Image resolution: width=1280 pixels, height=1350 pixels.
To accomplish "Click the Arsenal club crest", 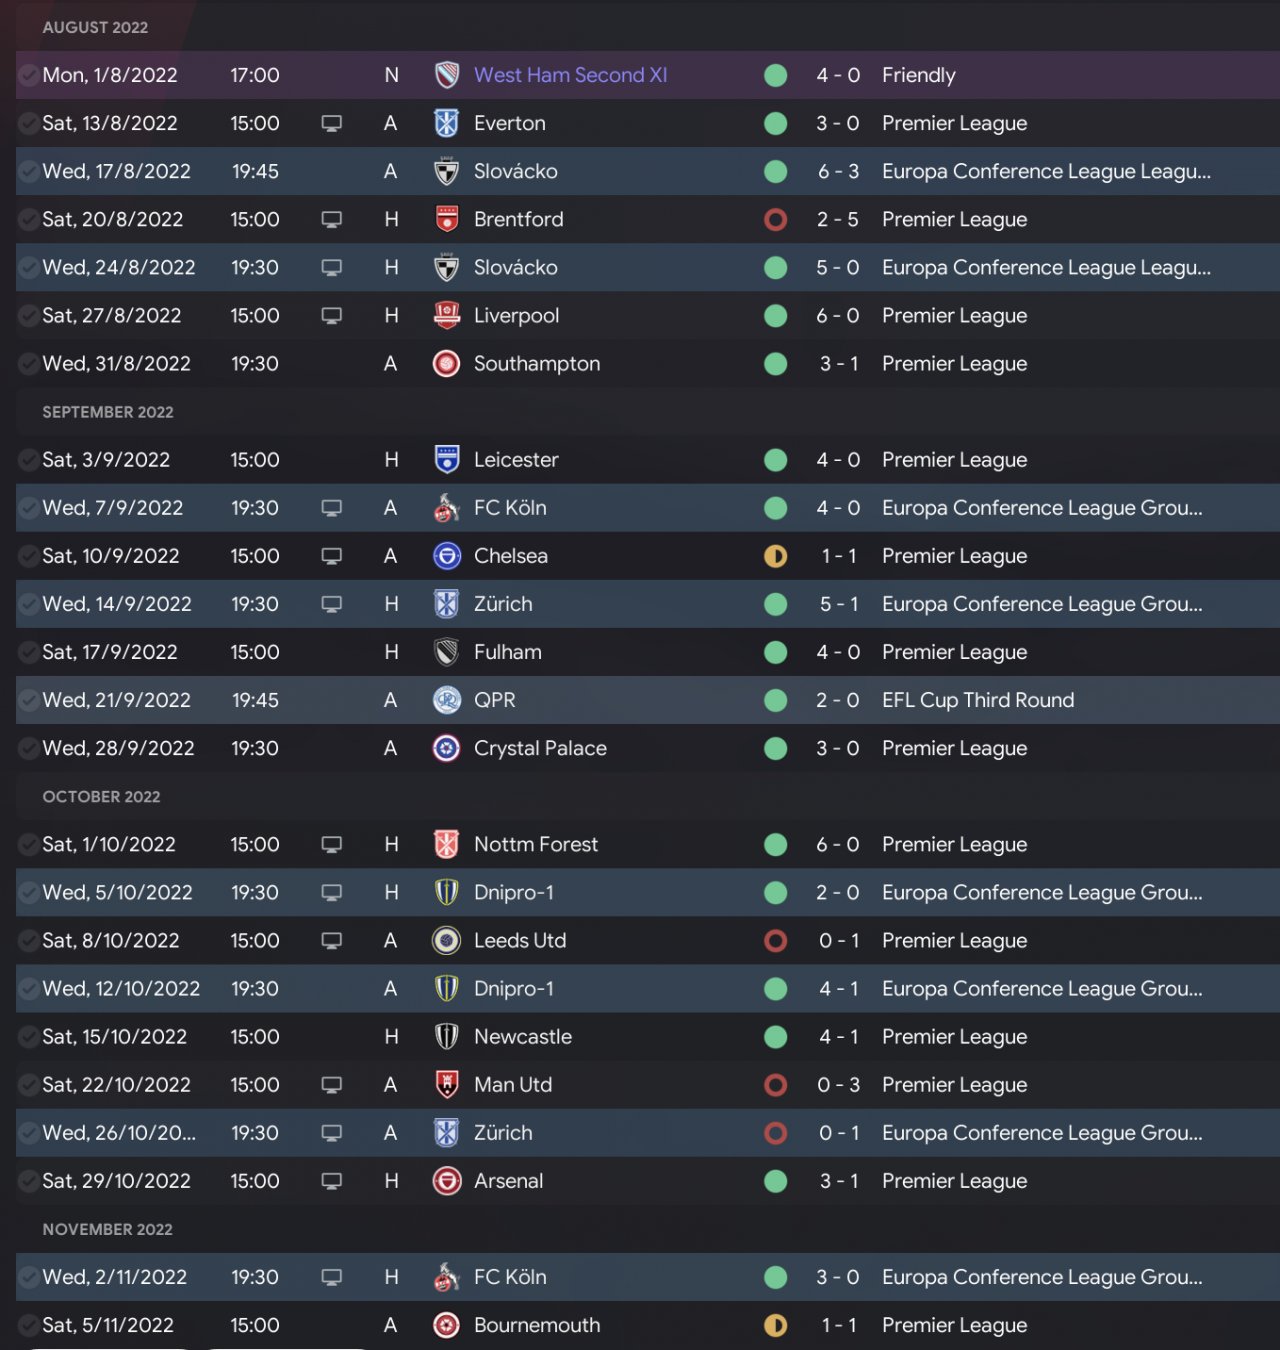I will pyautogui.click(x=446, y=1181).
